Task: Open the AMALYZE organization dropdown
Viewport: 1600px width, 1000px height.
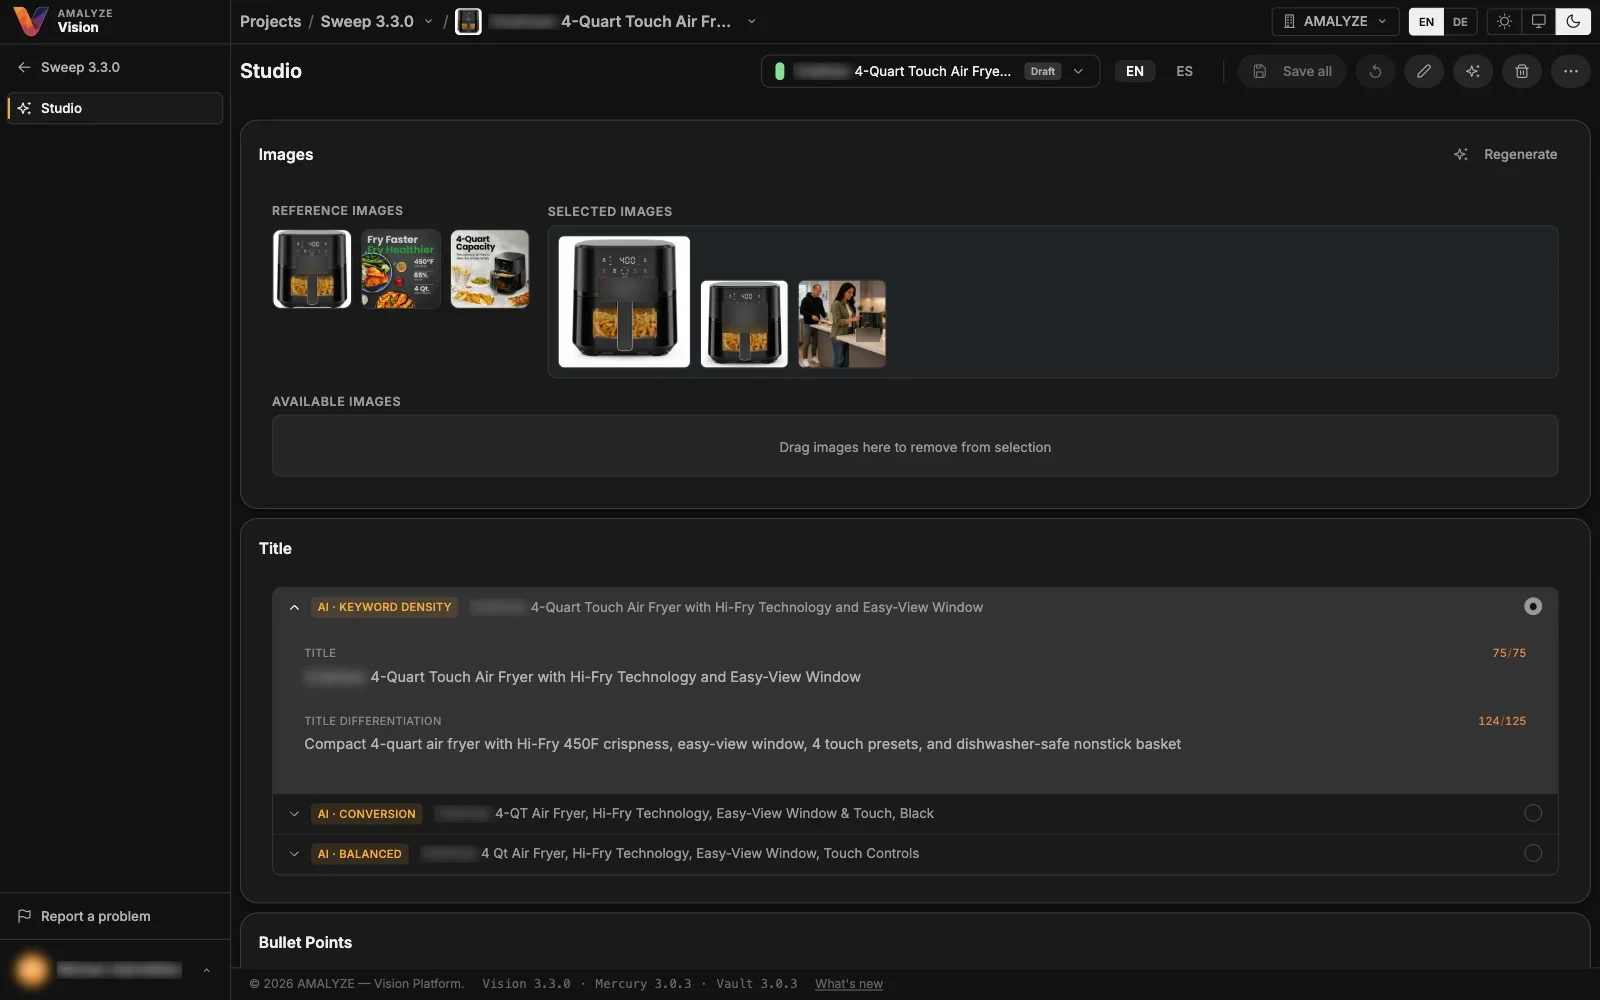Action: coord(1335,21)
